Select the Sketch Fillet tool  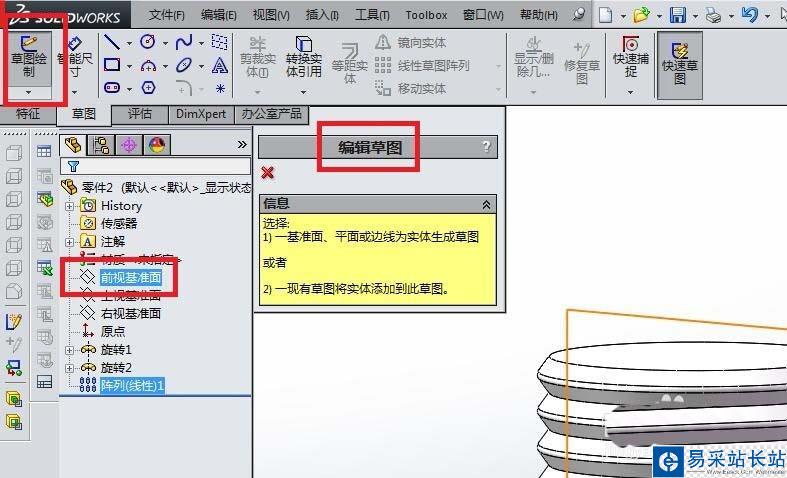[x=184, y=88]
